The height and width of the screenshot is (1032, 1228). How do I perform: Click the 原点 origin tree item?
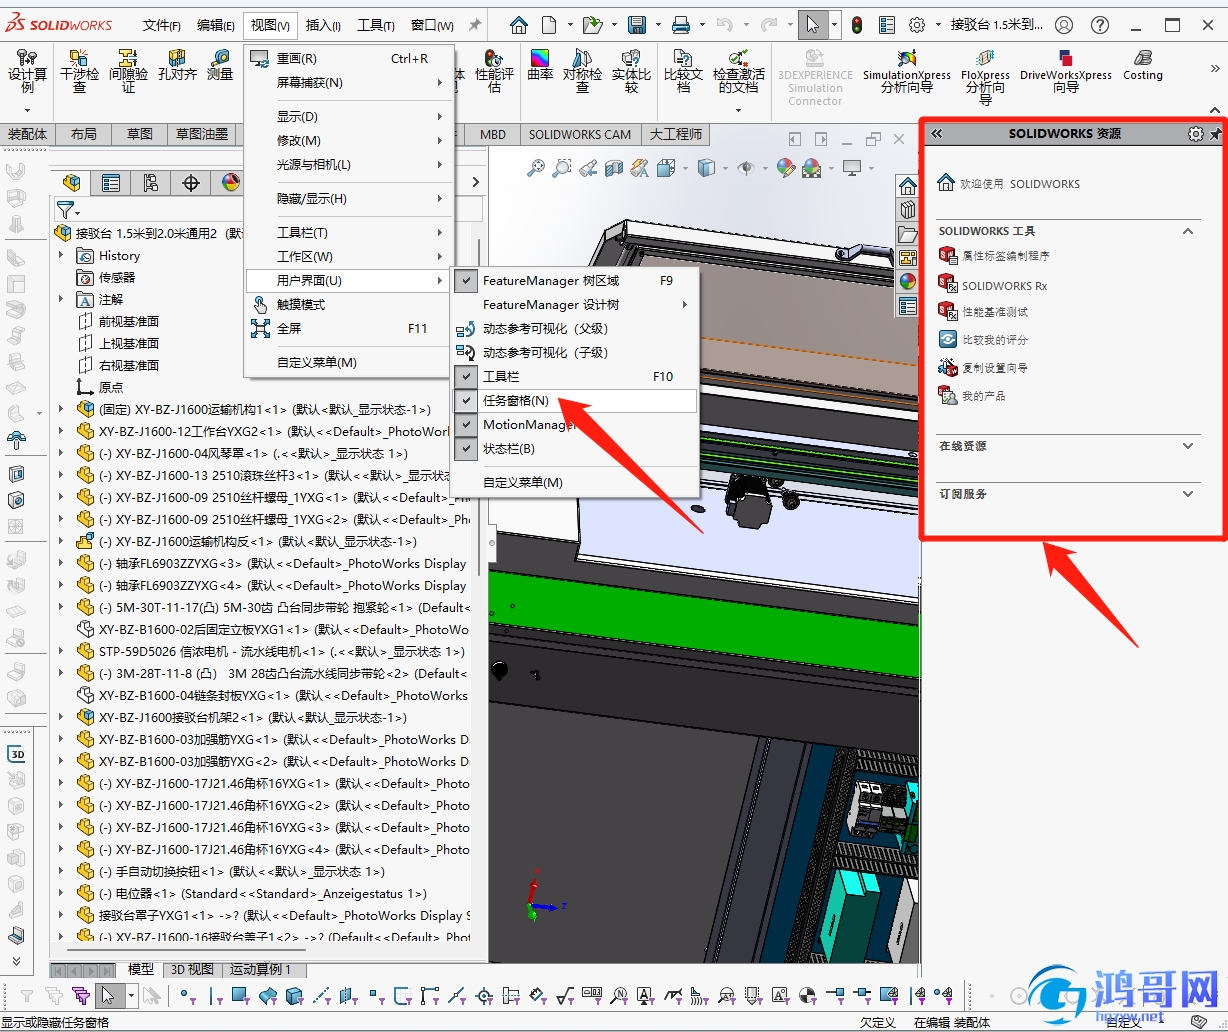point(111,388)
